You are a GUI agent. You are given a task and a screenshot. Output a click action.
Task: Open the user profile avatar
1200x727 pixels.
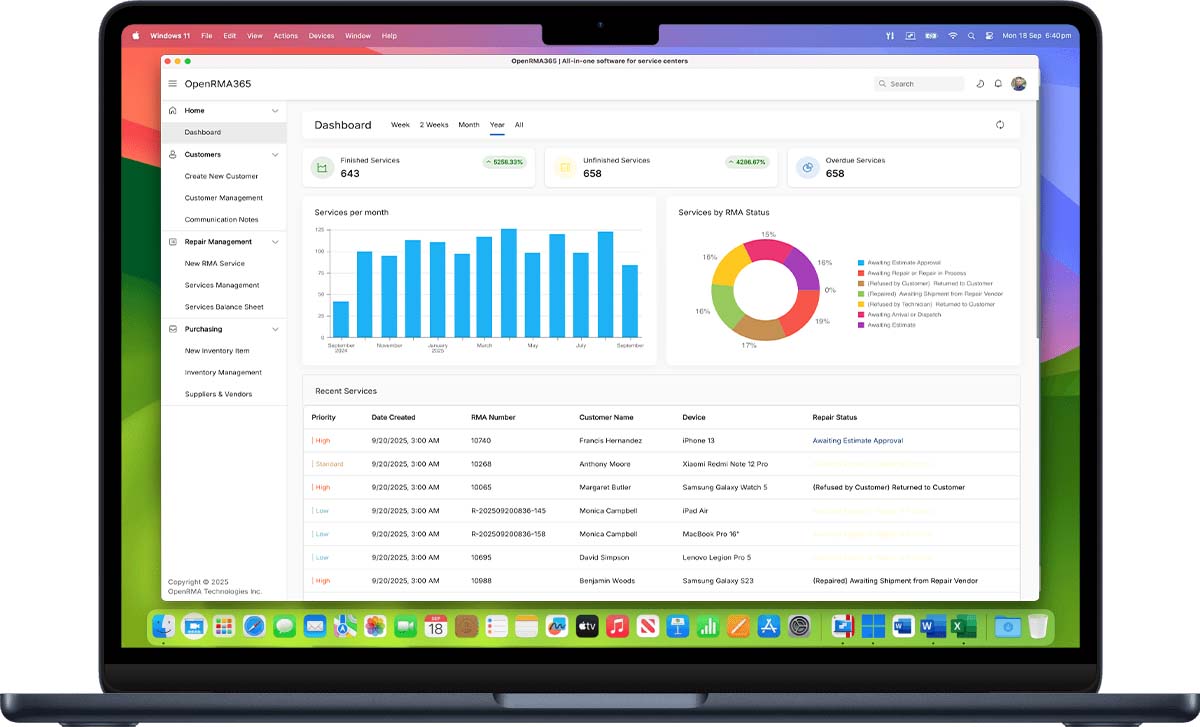(1018, 84)
